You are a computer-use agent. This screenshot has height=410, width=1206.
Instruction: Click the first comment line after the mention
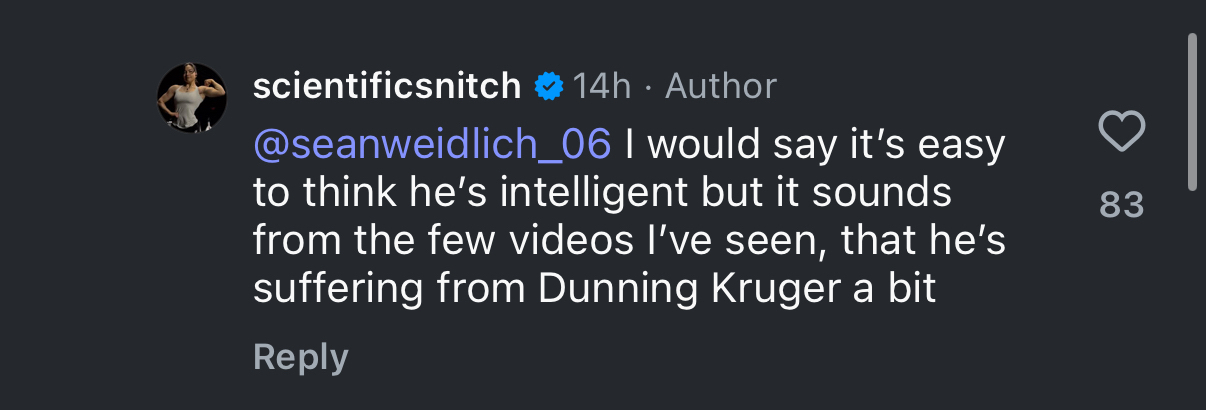point(815,145)
